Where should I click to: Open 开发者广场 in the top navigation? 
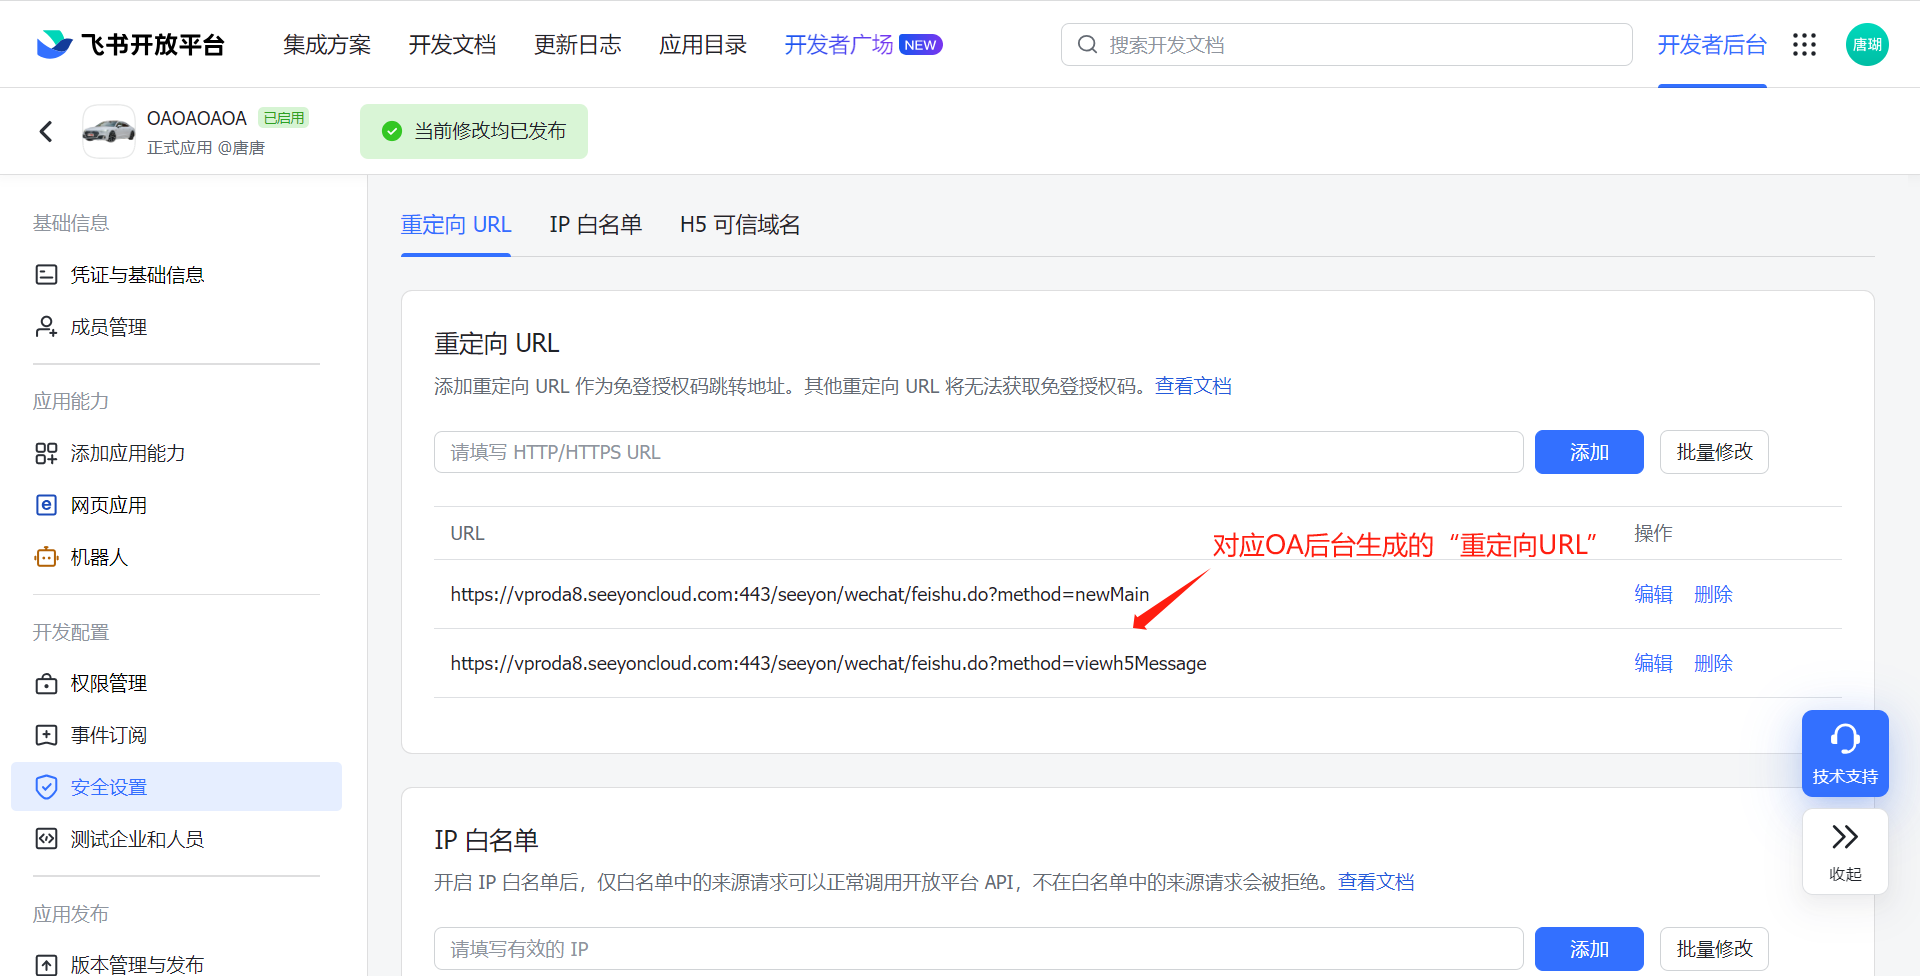839,45
